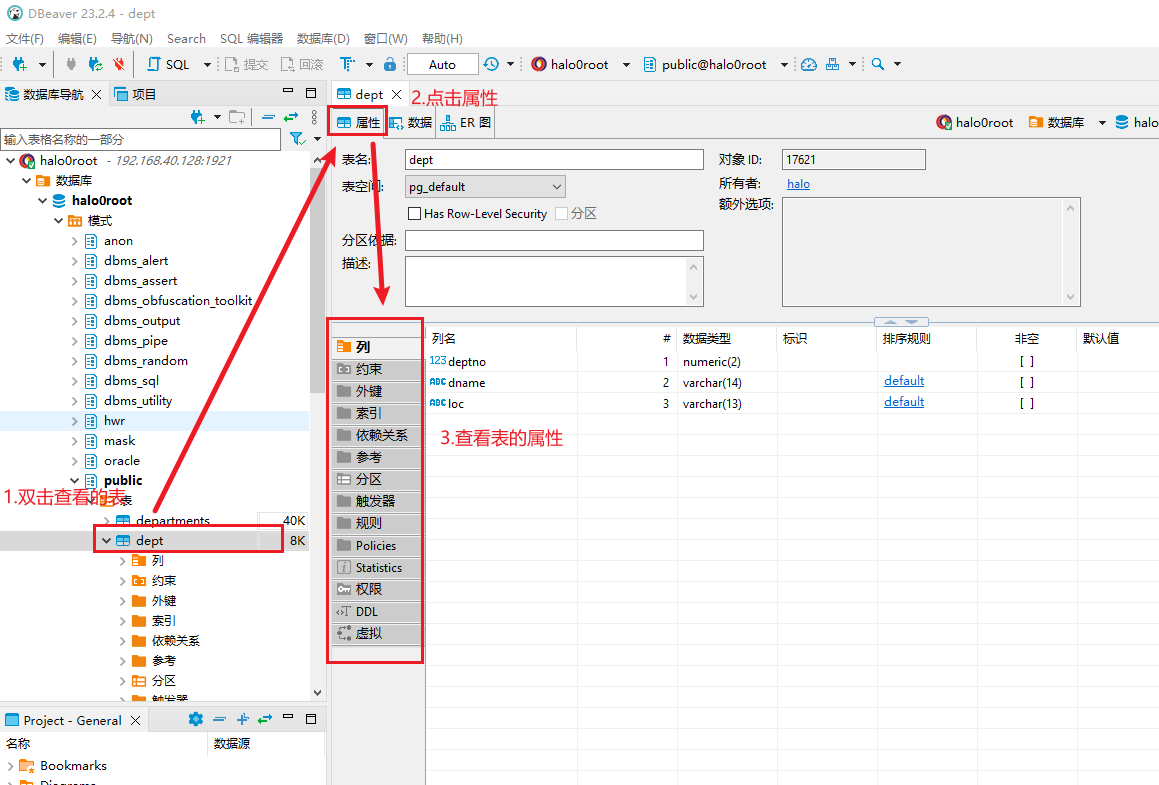Open the Constraints (约束) section
Viewport: 1159px width, 785px height.
coord(377,369)
